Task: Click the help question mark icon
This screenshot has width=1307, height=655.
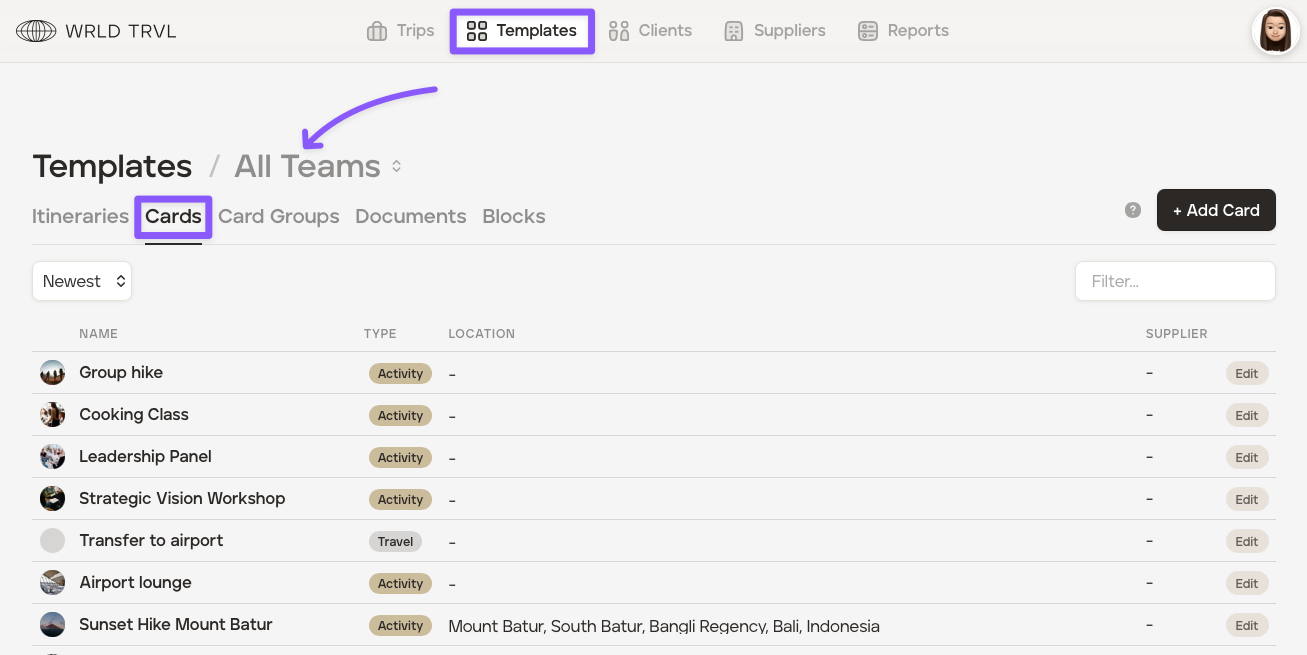Action: (1133, 210)
